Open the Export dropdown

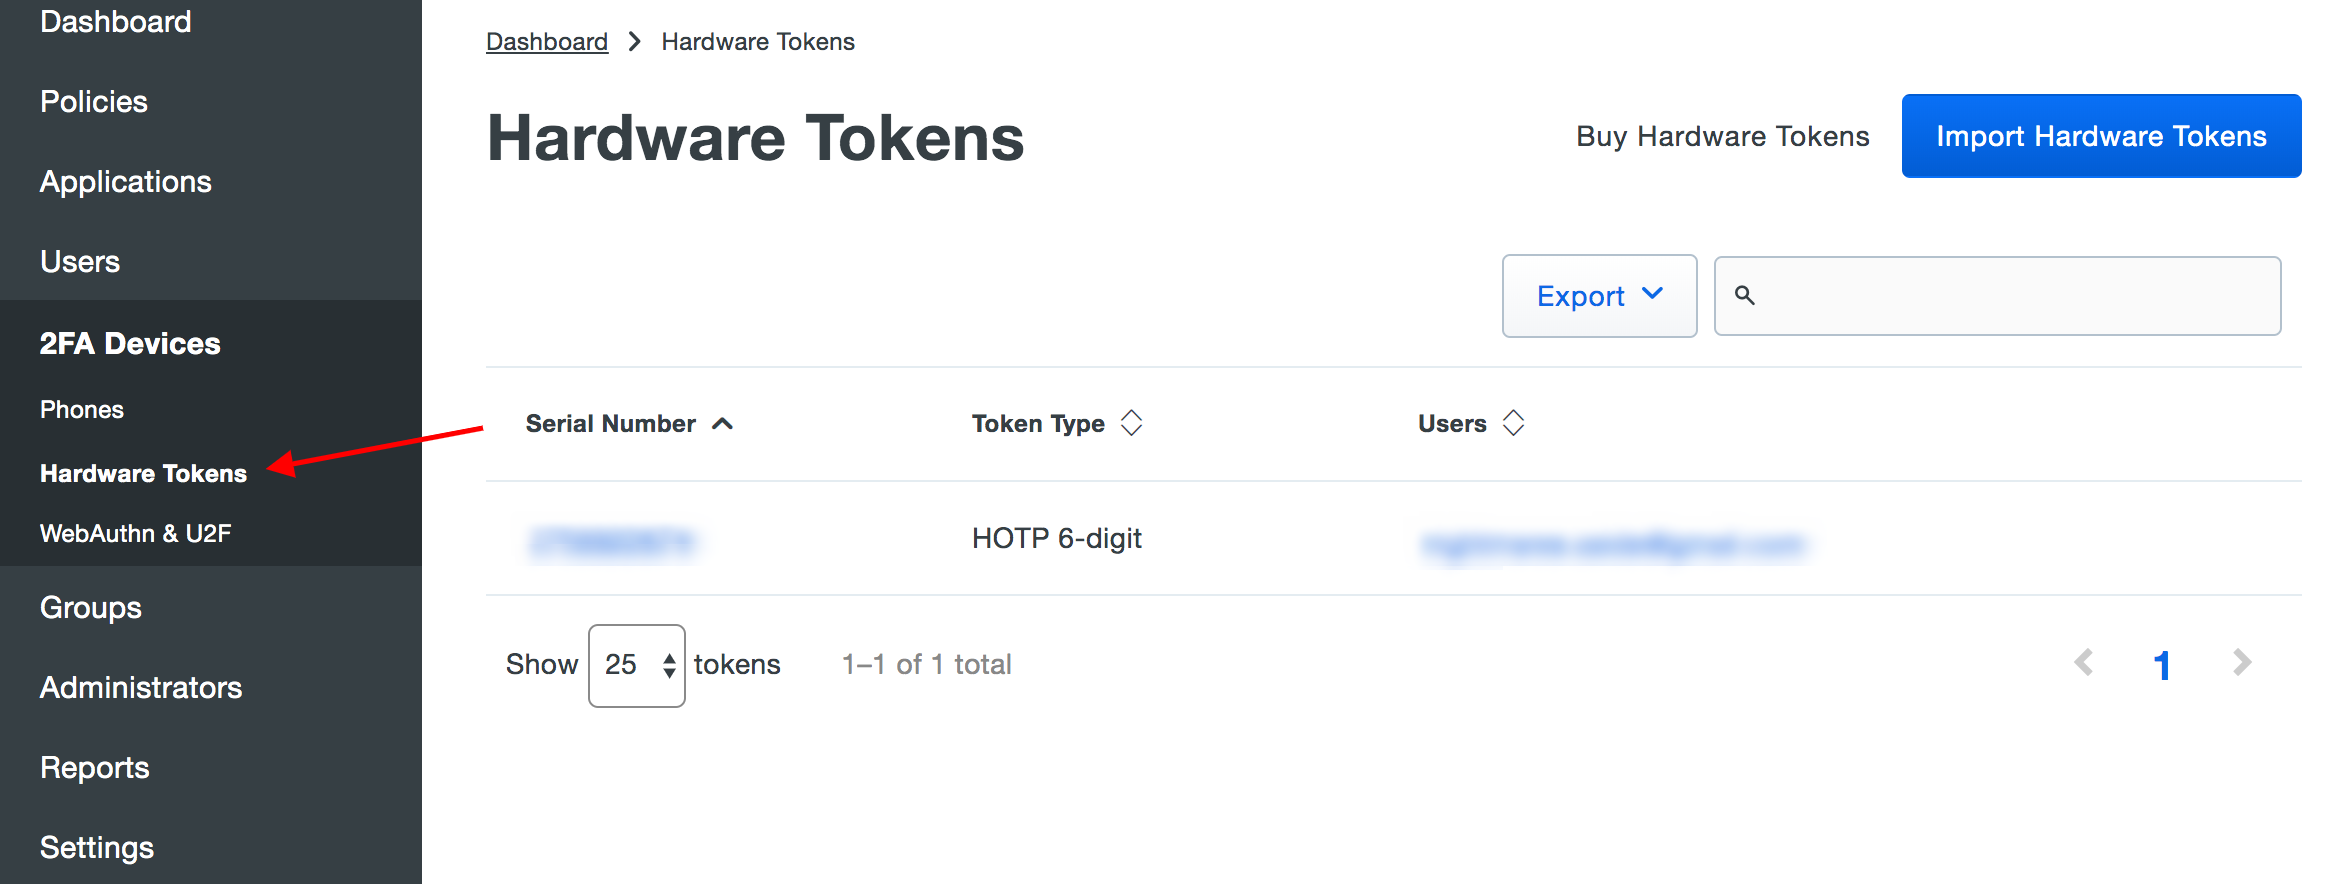point(1598,296)
